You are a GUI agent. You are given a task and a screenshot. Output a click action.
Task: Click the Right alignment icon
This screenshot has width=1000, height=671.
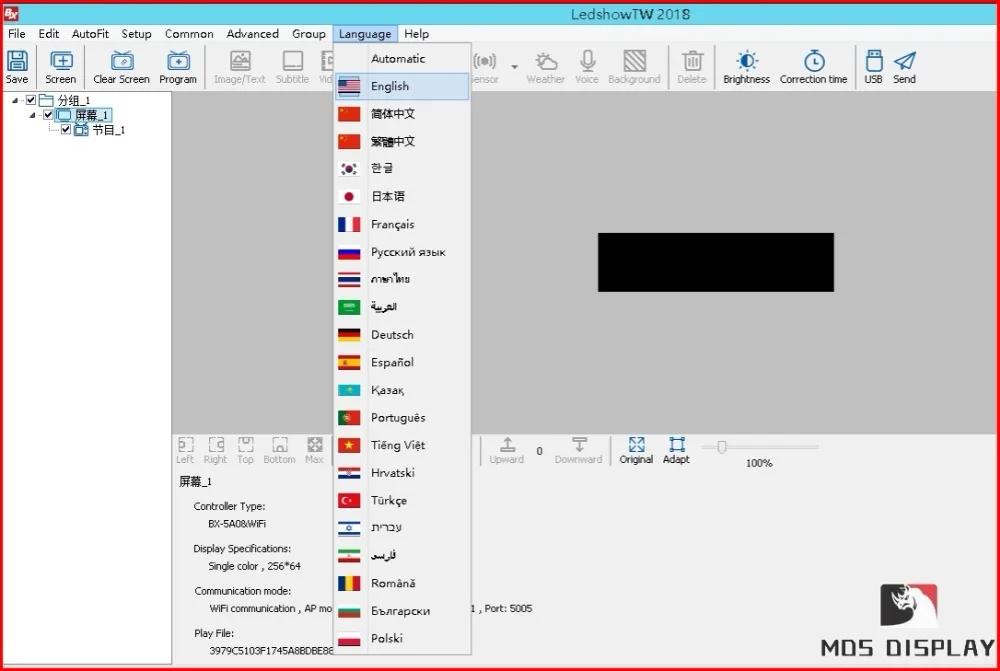[216, 450]
